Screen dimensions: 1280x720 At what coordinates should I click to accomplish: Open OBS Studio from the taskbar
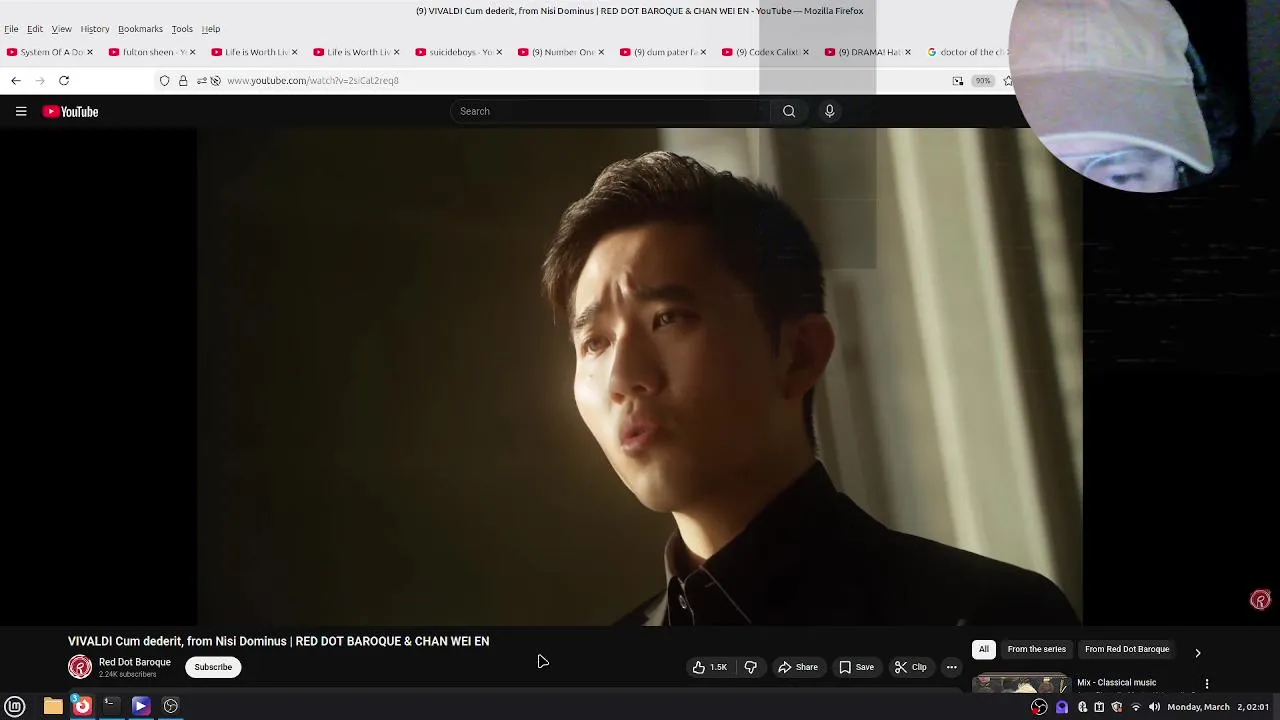pyautogui.click(x=171, y=706)
